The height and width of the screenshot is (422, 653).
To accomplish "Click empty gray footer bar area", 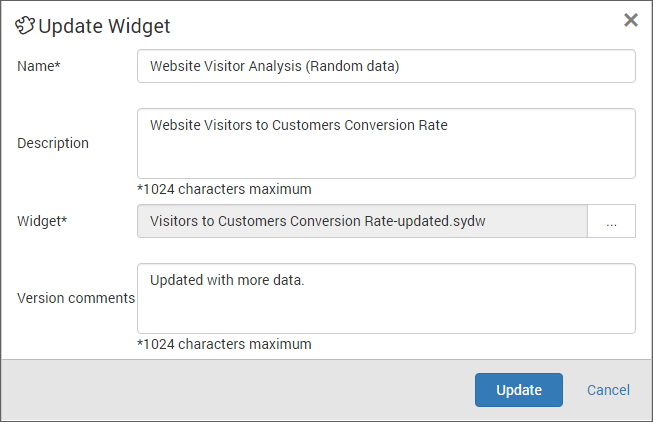I will [x=237, y=390].
